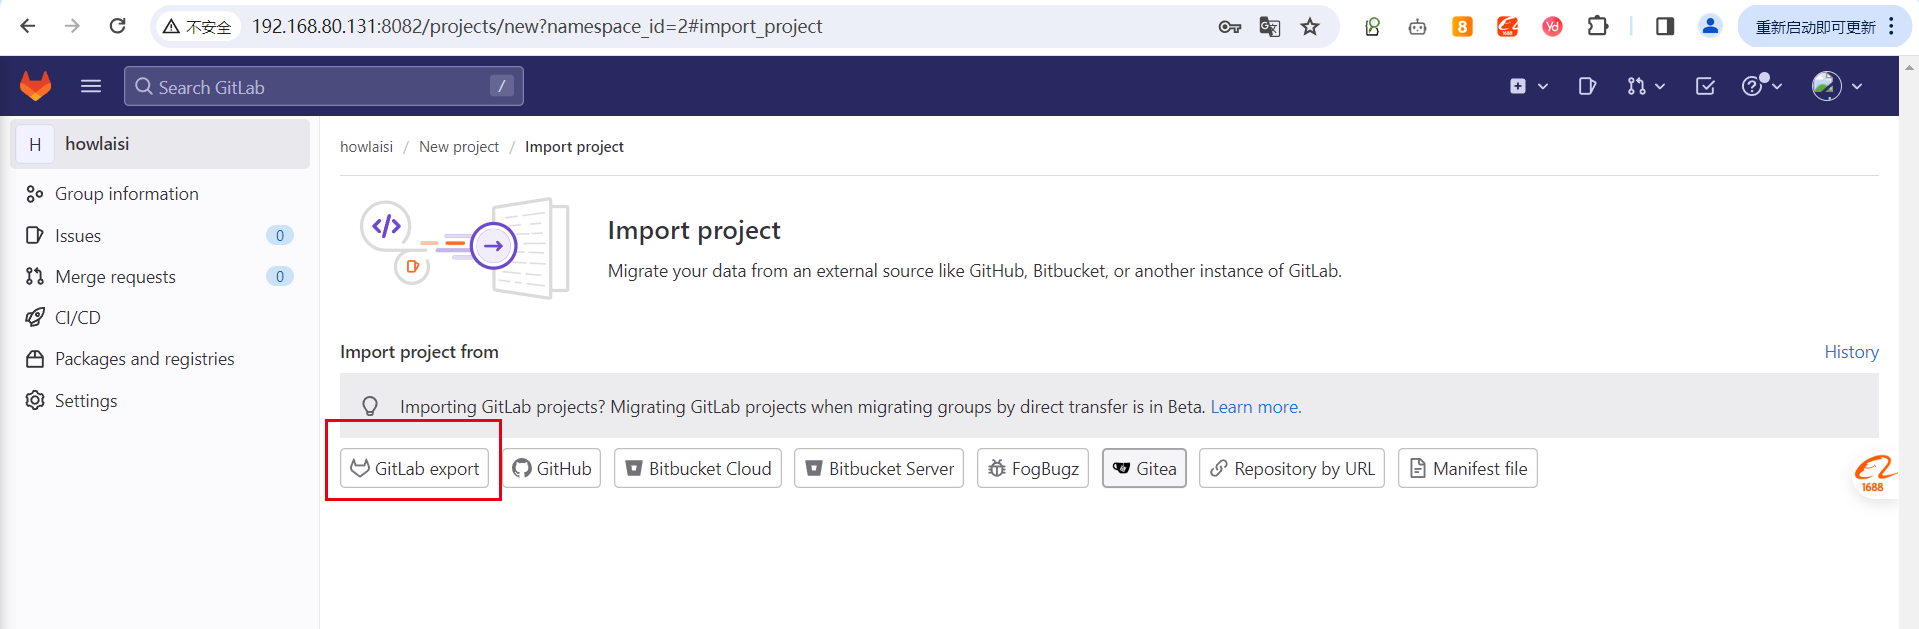The width and height of the screenshot is (1919, 629).
Task: Bookmark this page with star icon
Action: tap(1310, 27)
